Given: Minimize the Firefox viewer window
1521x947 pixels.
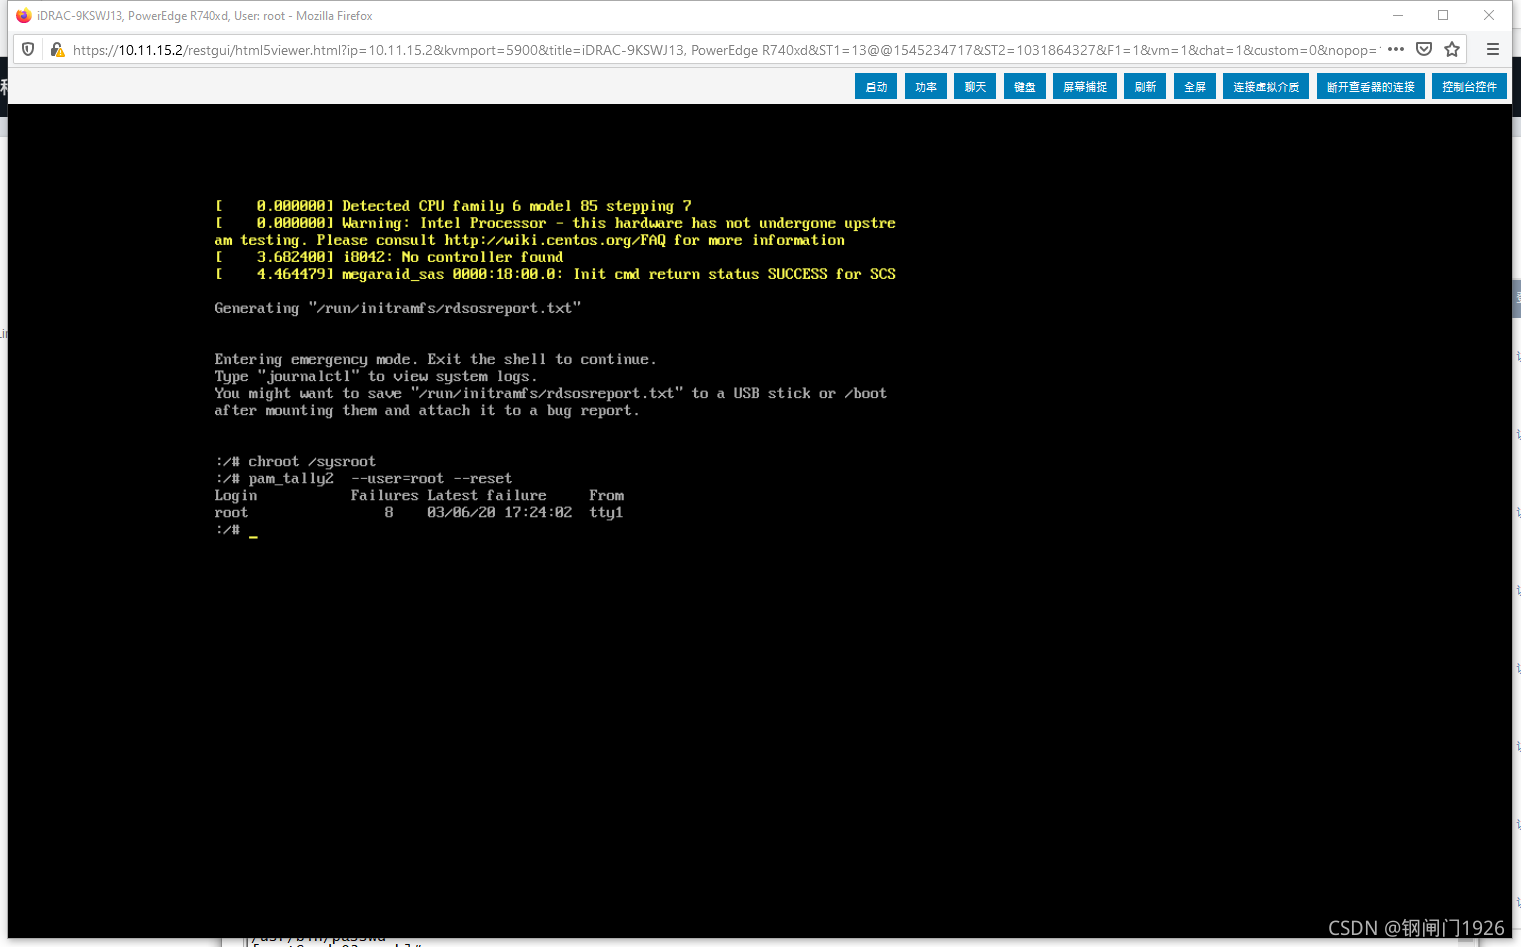Looking at the screenshot, I should click(x=1398, y=15).
